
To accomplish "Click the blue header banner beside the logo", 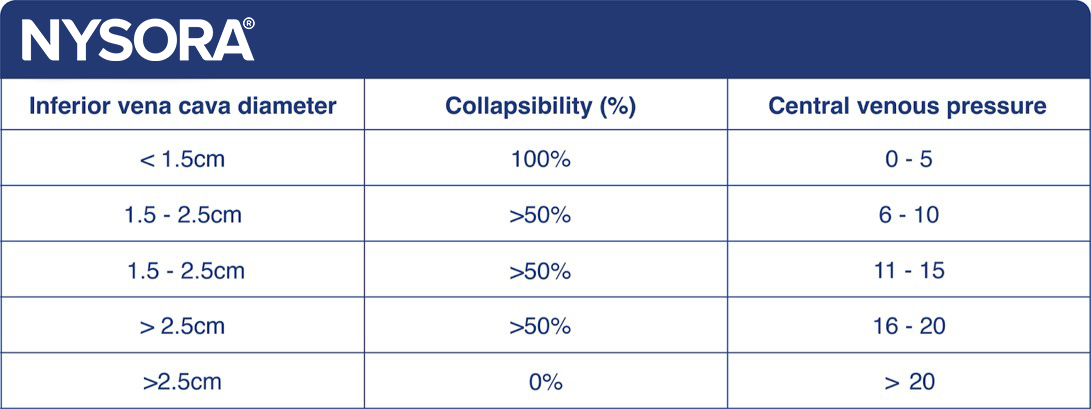I will coord(660,40).
